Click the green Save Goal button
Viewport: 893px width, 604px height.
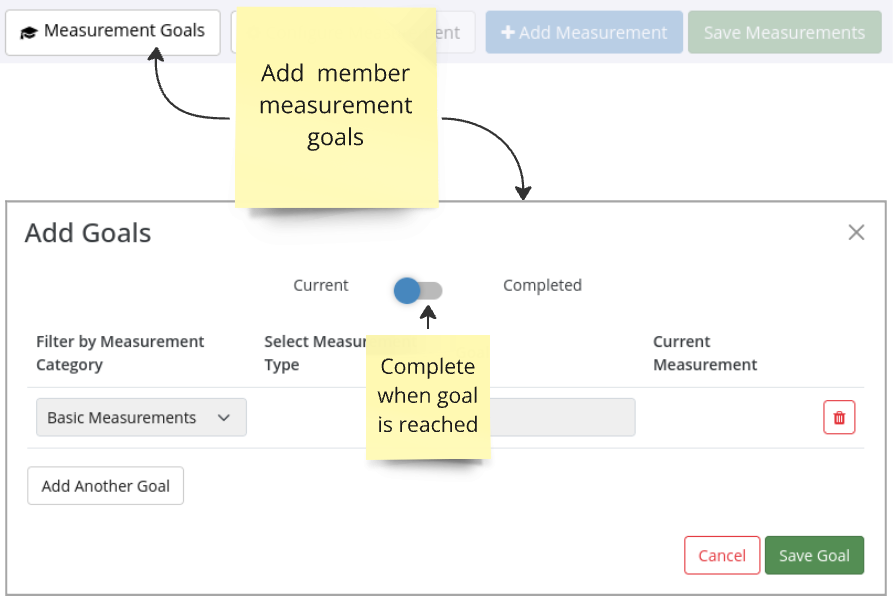[x=814, y=555]
